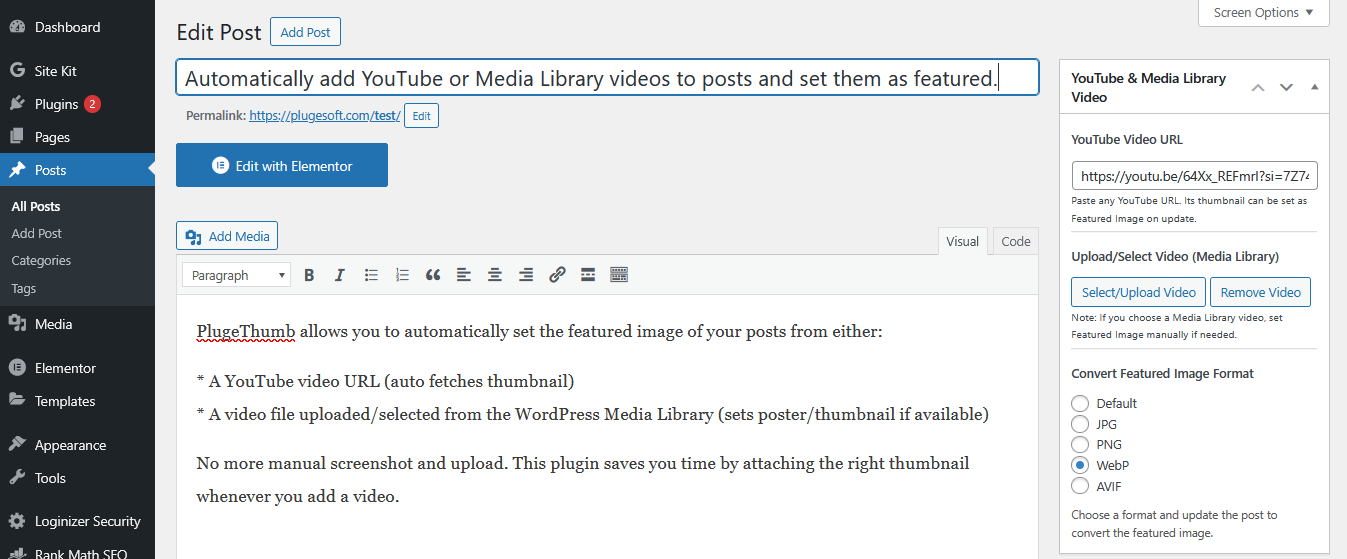Insert a bulleted list
Image resolution: width=1347 pixels, height=559 pixels.
coord(371,275)
